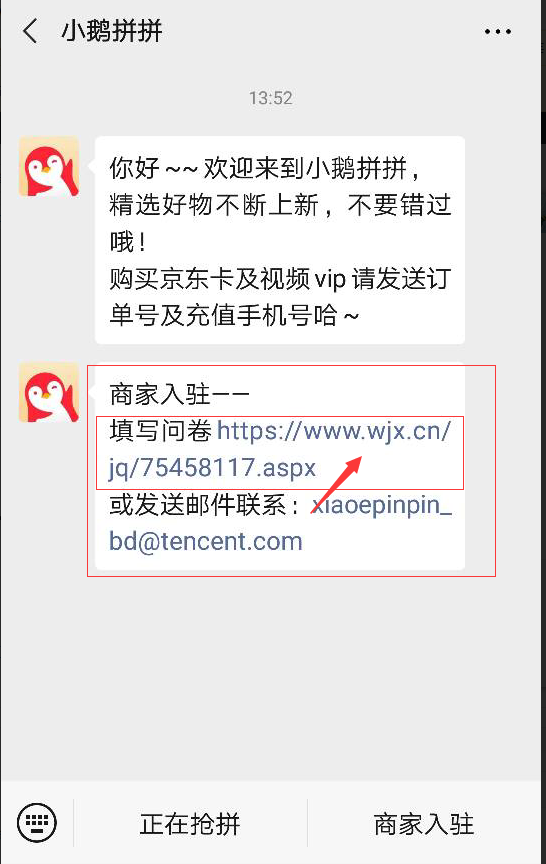Click the 单号及充值手机号哈 line

click(x=234, y=316)
